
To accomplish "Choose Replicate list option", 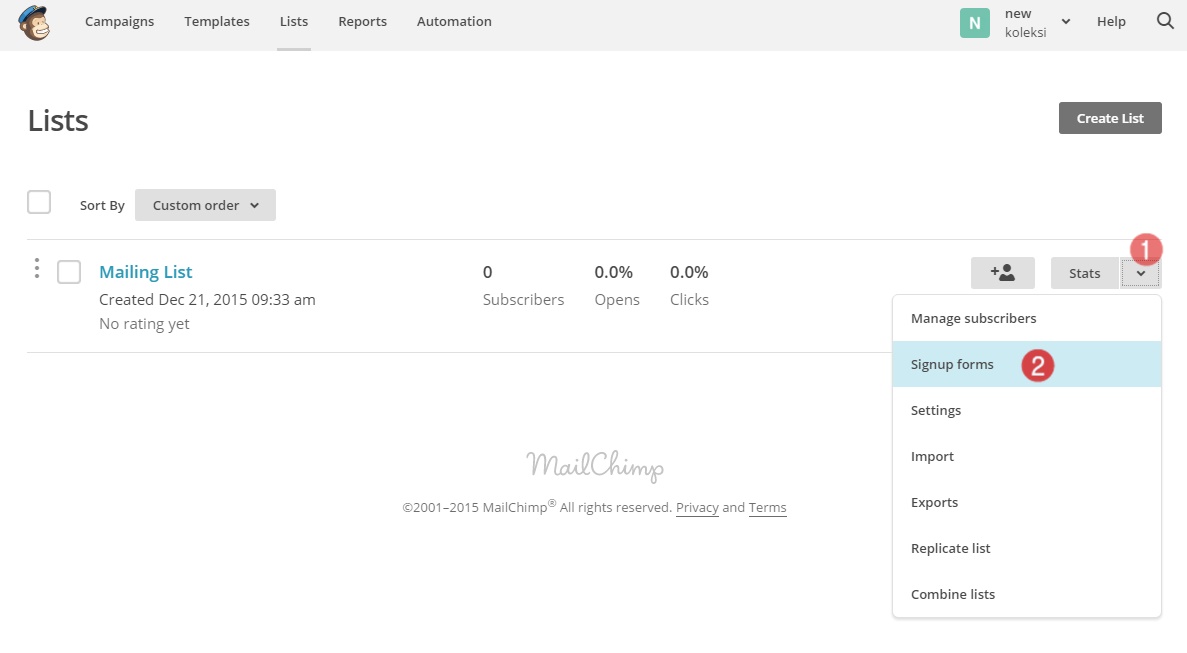I will pos(1027,549).
